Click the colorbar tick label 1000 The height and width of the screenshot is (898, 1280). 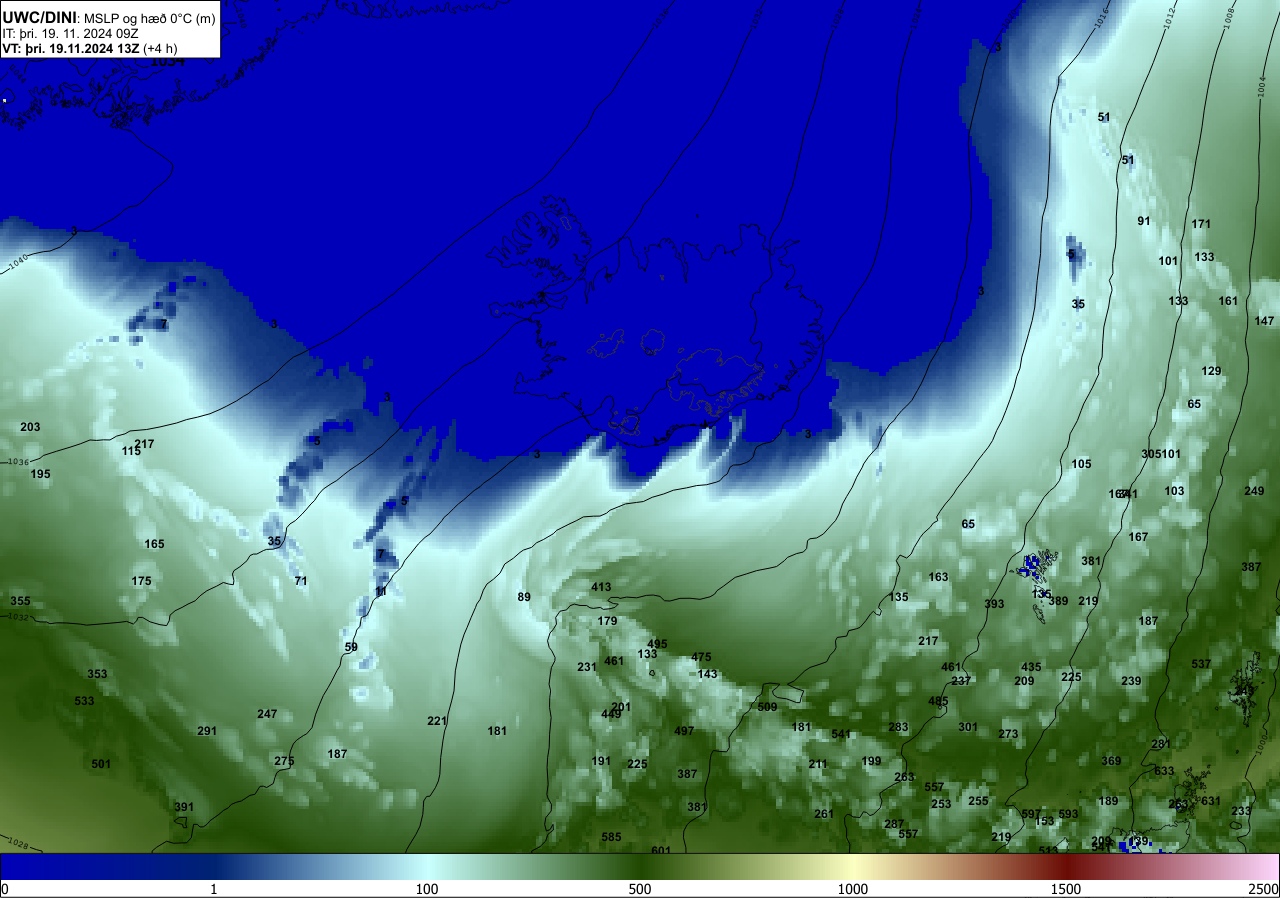coord(853,889)
